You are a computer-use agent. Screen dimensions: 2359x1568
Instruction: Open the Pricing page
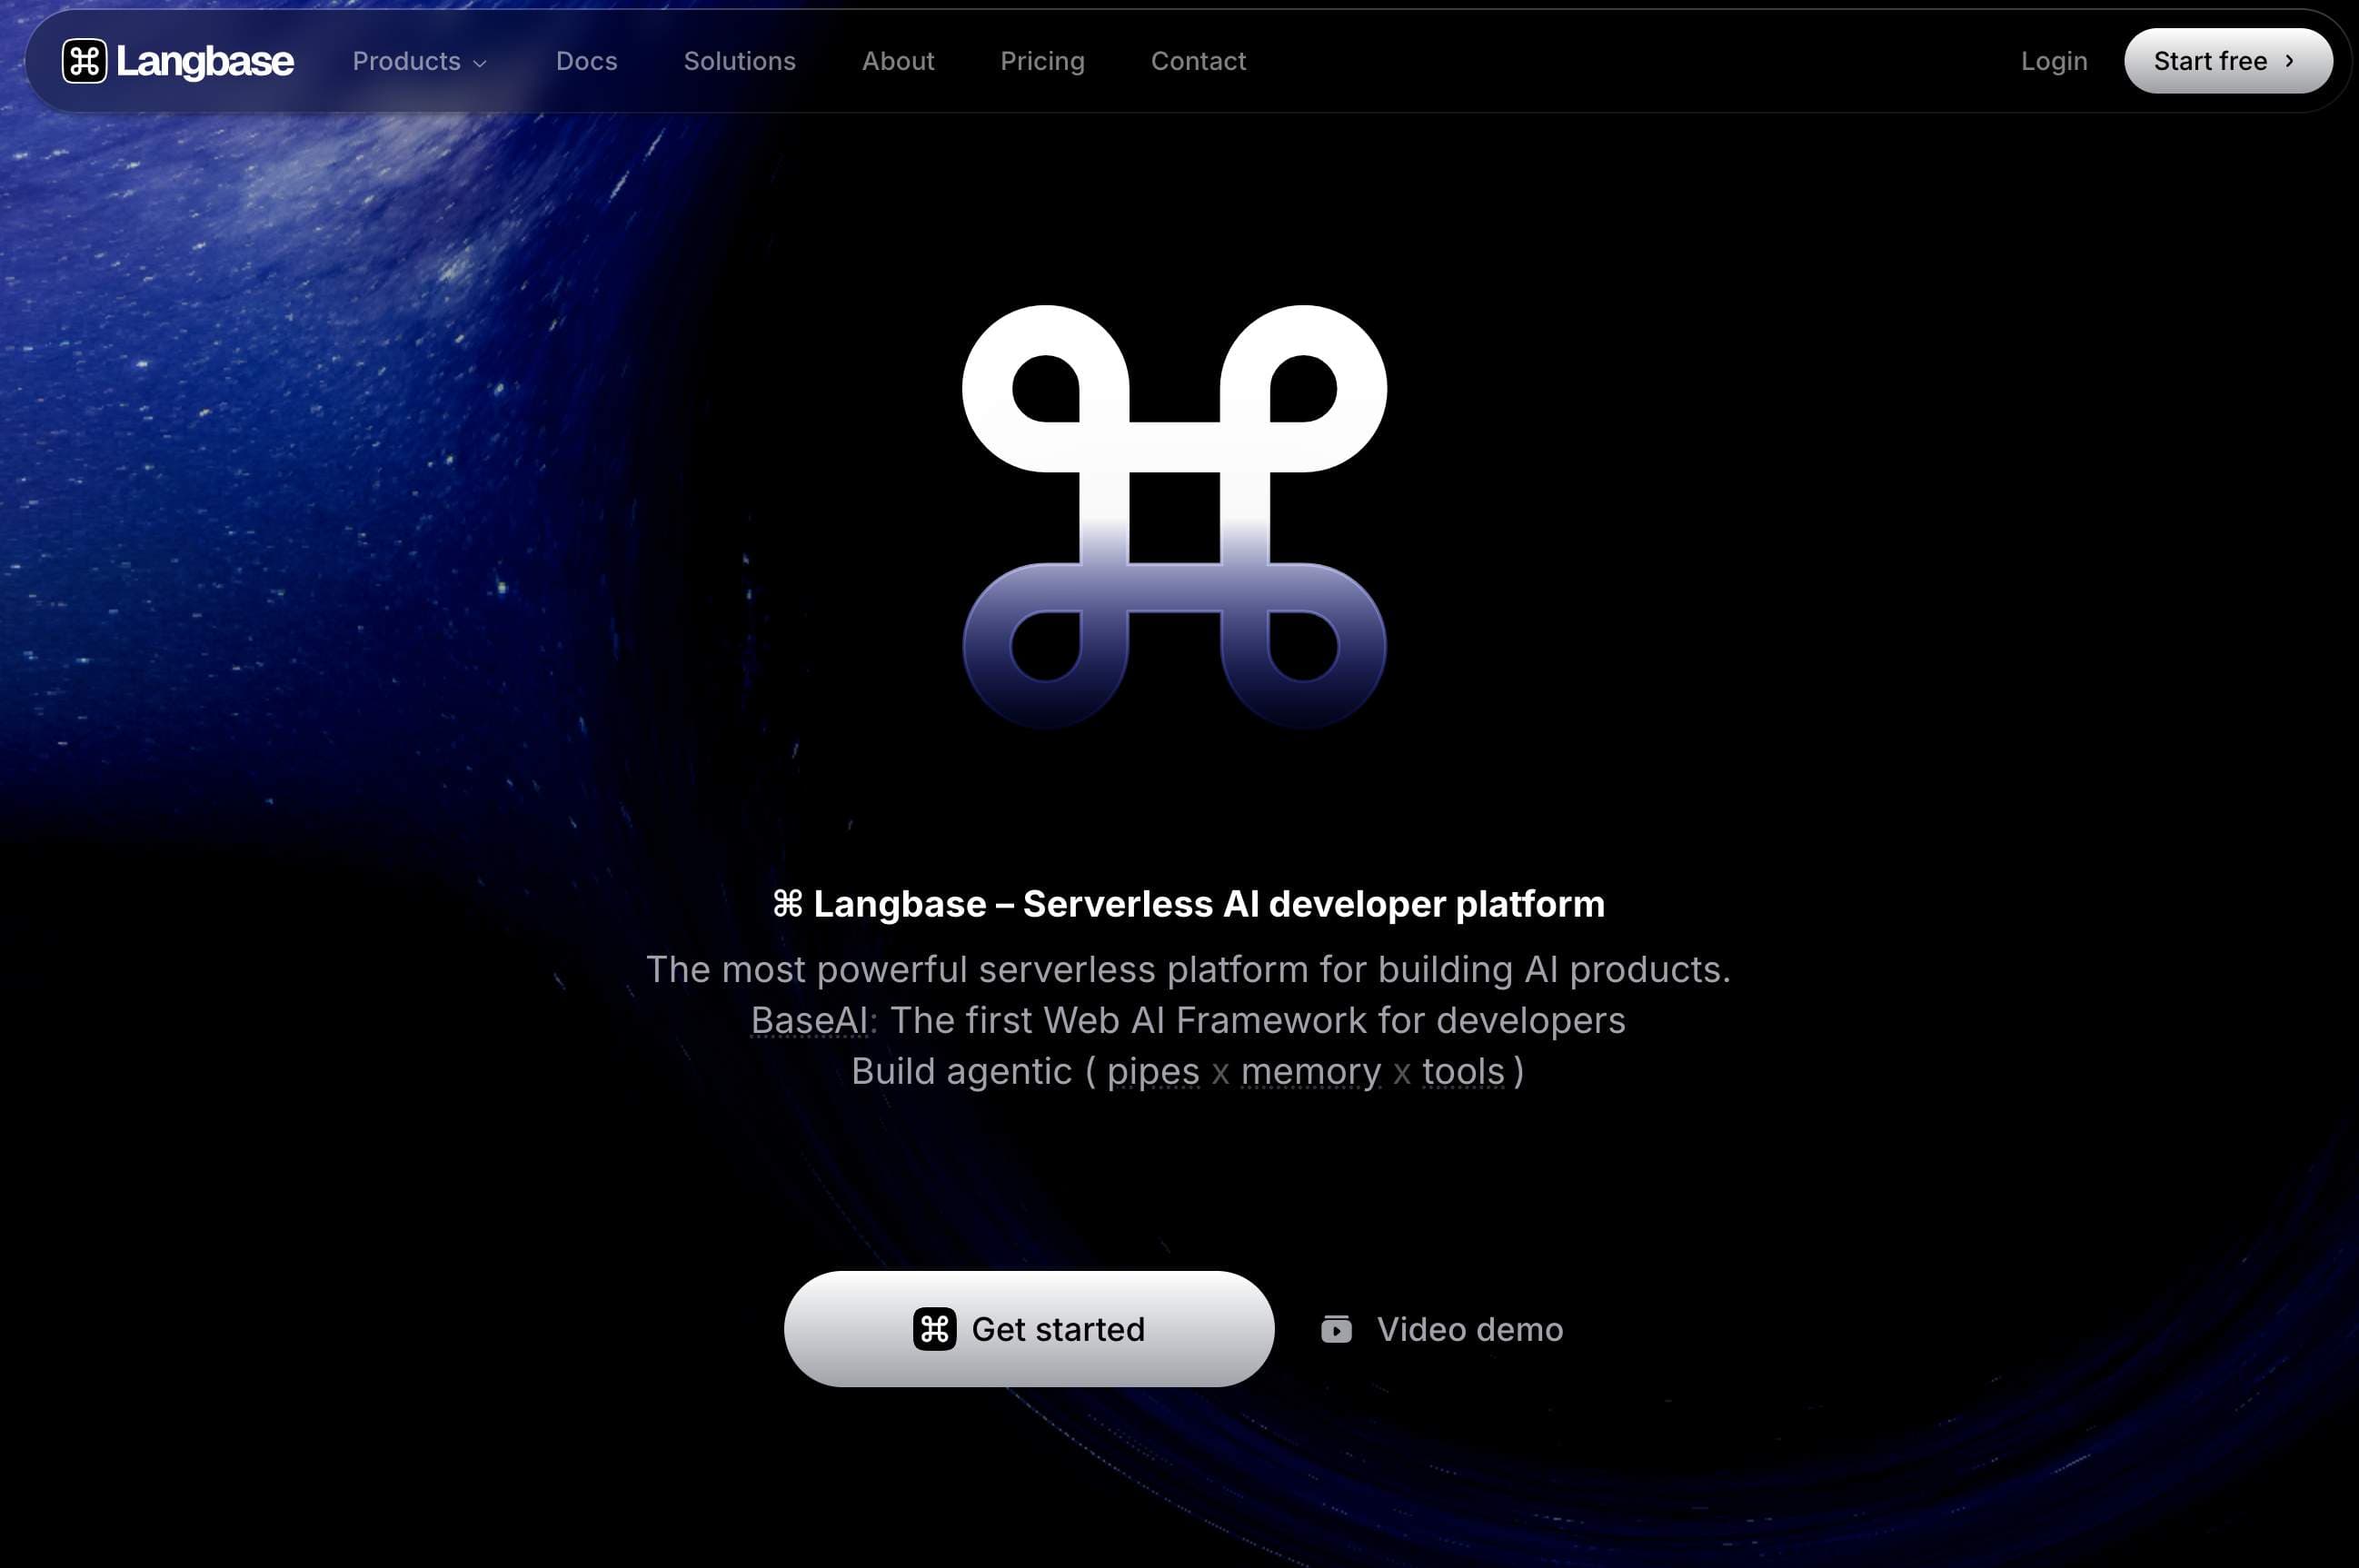(1042, 61)
